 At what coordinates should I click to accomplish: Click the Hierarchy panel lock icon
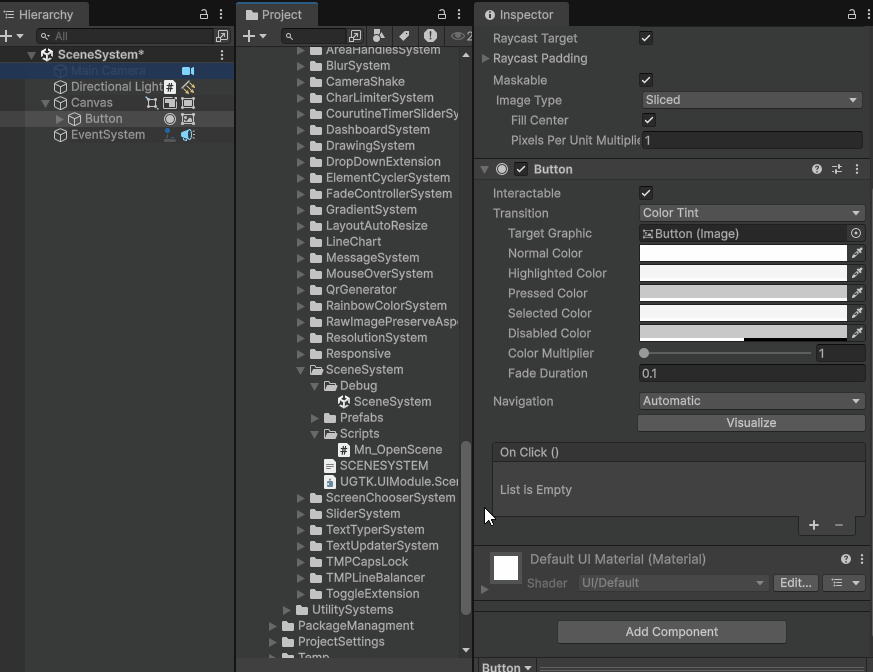coord(204,14)
